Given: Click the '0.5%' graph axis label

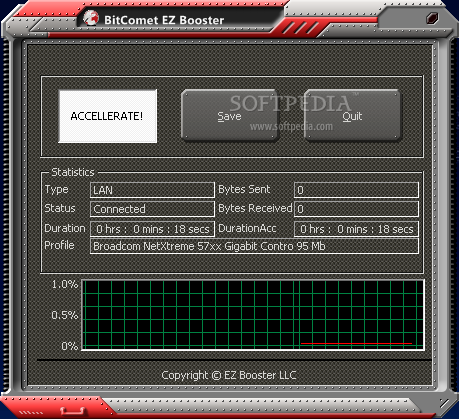Looking at the screenshot, I should 65,315.
